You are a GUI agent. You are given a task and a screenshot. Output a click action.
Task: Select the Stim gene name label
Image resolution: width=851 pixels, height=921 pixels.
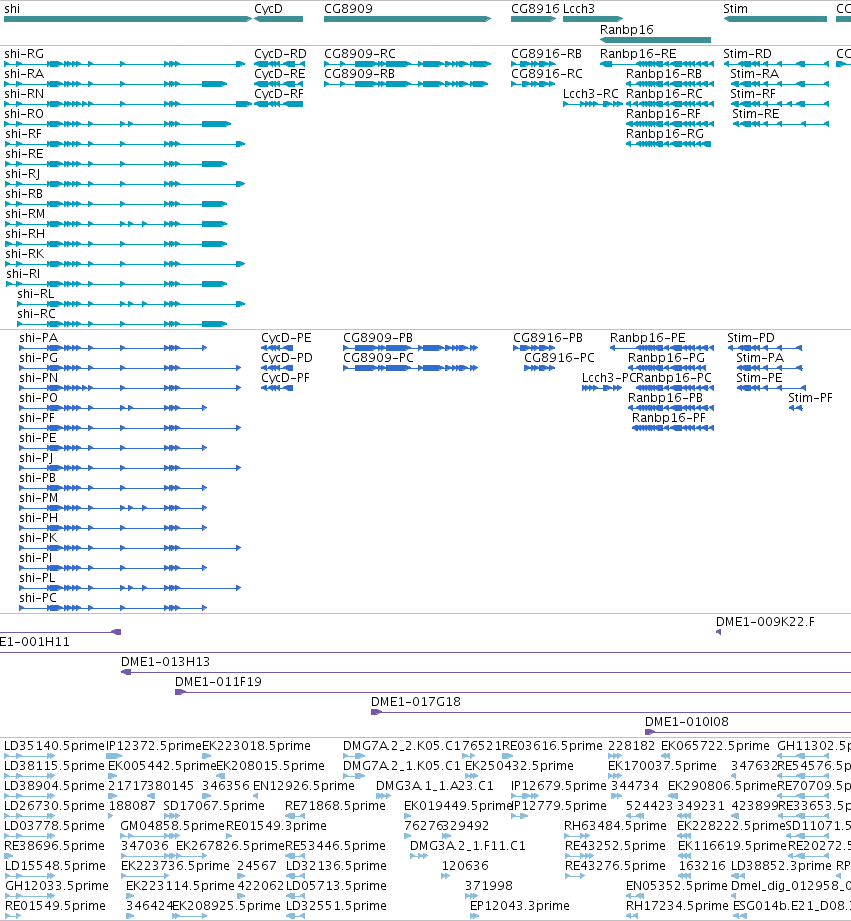pos(735,9)
